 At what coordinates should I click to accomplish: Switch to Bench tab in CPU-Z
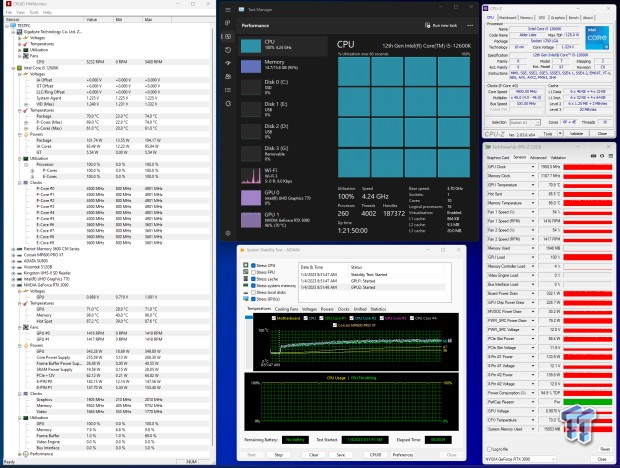coord(574,18)
